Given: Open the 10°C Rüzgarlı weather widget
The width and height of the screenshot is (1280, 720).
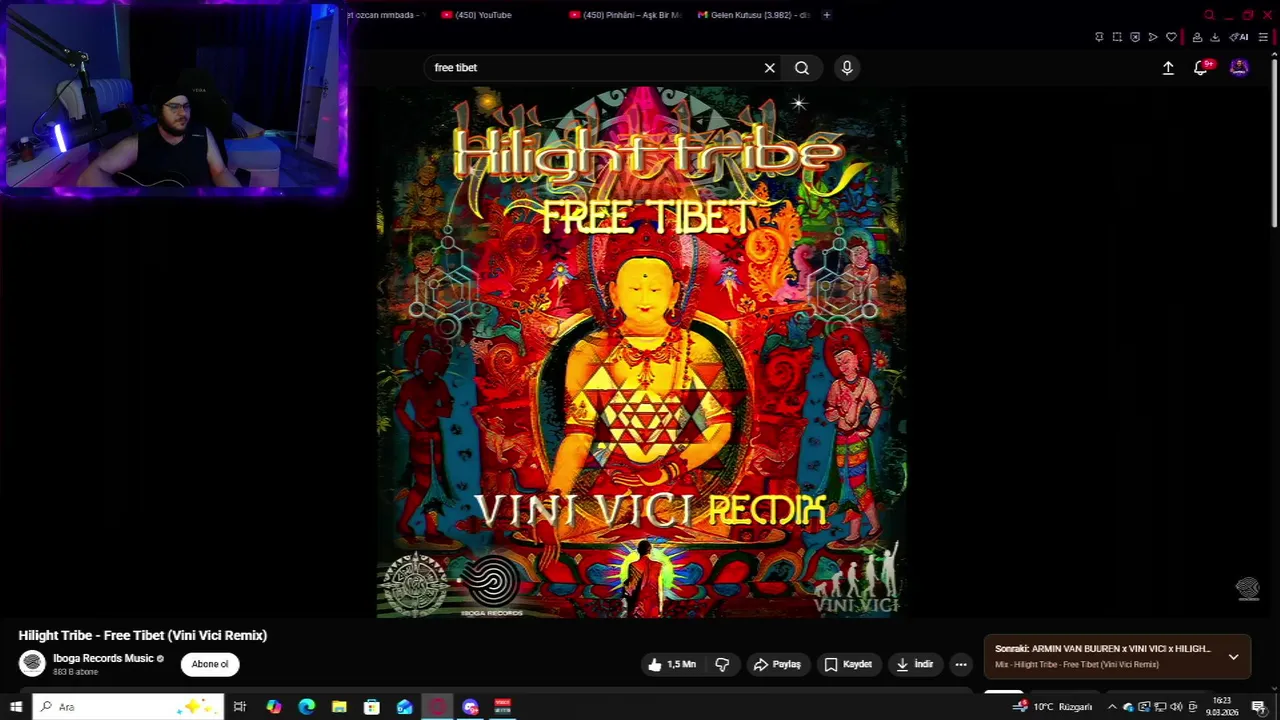Looking at the screenshot, I should [x=1052, y=707].
